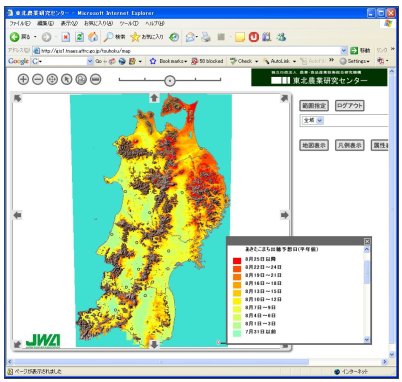
Task: Click the 地図表示 button
Action: [x=314, y=145]
